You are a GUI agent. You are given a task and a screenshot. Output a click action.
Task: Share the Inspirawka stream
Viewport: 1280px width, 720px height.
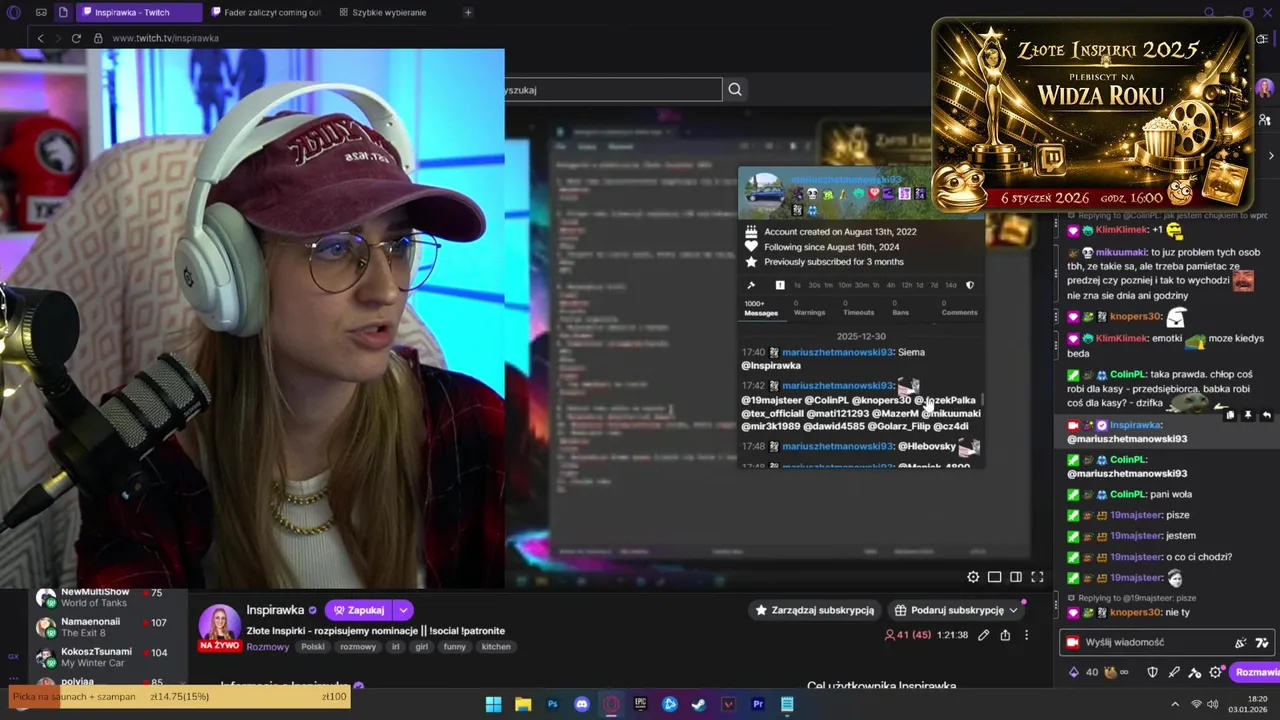1005,635
